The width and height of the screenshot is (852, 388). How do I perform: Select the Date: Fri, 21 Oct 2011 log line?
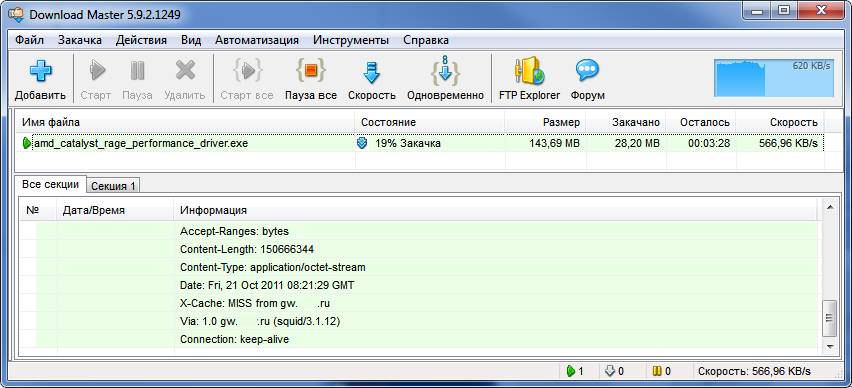(x=418, y=285)
